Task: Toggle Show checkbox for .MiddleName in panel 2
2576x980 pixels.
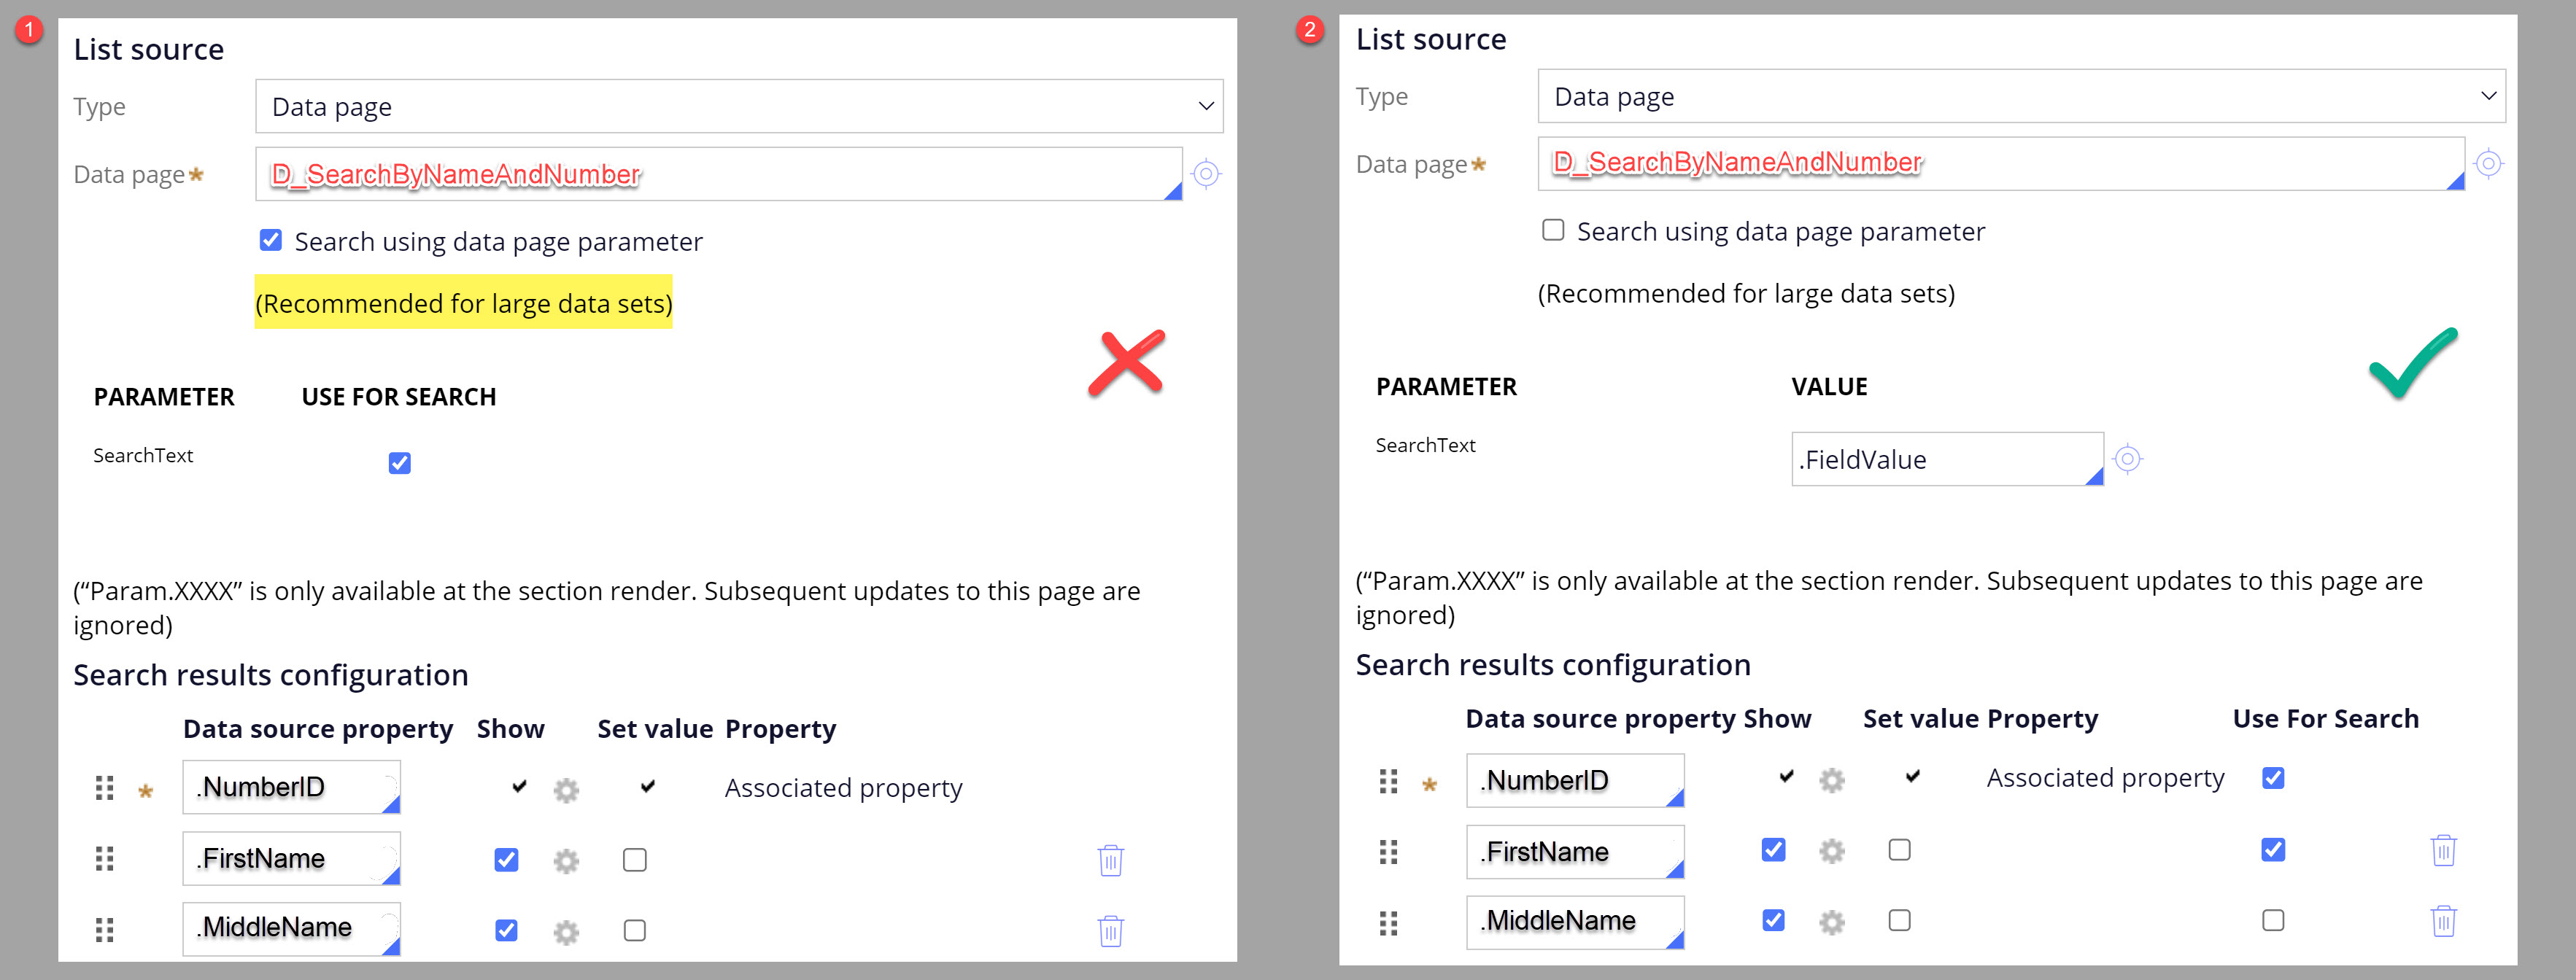Action: click(x=1773, y=920)
